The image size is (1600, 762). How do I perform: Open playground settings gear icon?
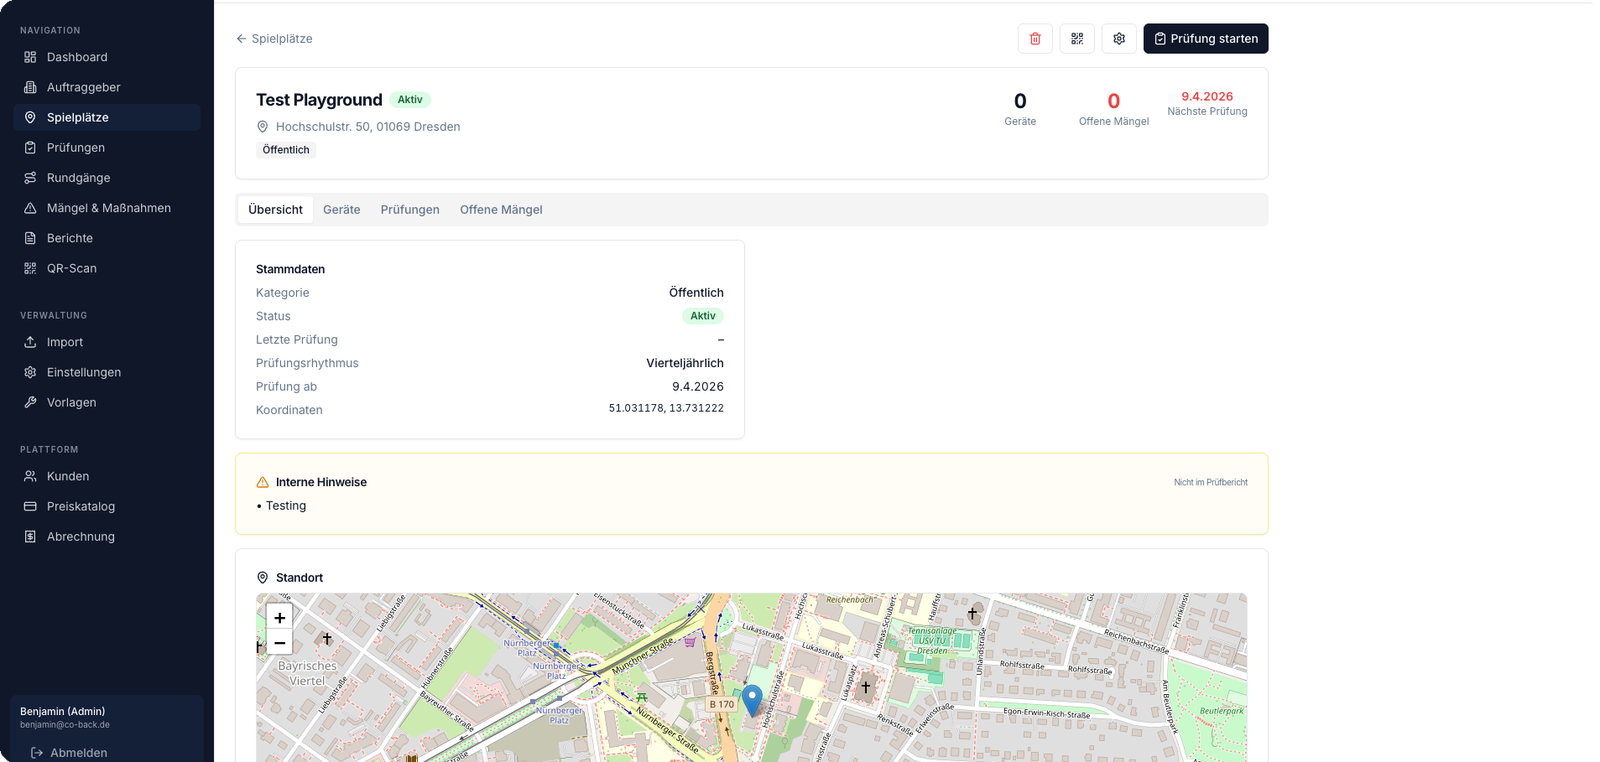tap(1119, 39)
